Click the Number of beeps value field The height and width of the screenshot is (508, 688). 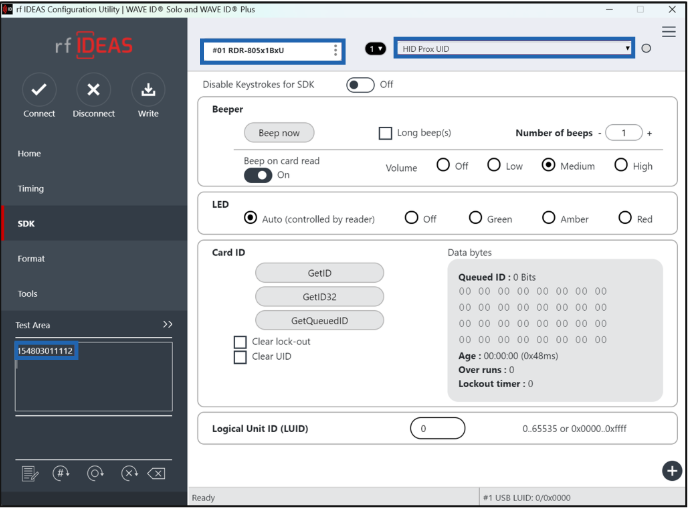[624, 133]
